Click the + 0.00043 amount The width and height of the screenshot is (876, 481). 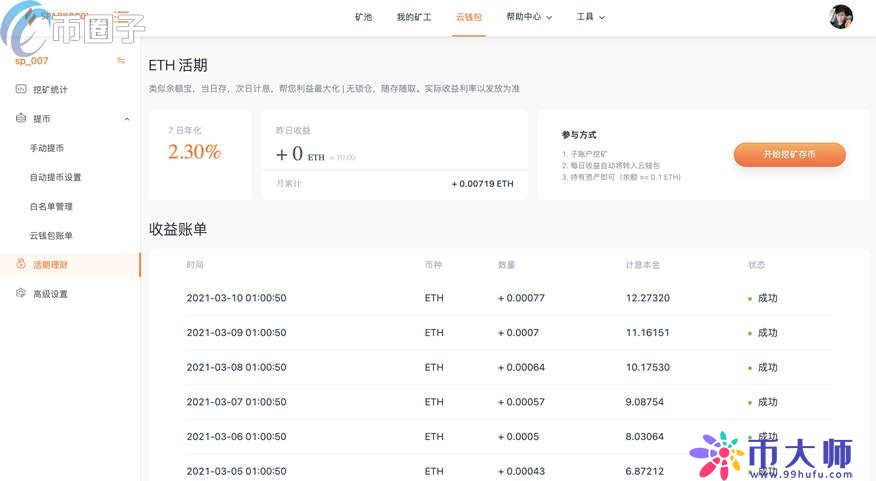521,471
